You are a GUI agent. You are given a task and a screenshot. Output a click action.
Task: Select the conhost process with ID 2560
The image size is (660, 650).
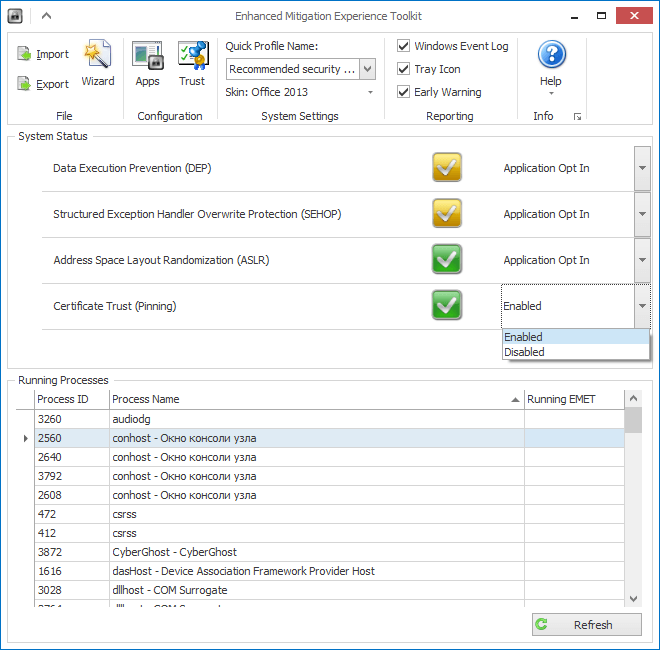[x=329, y=438]
